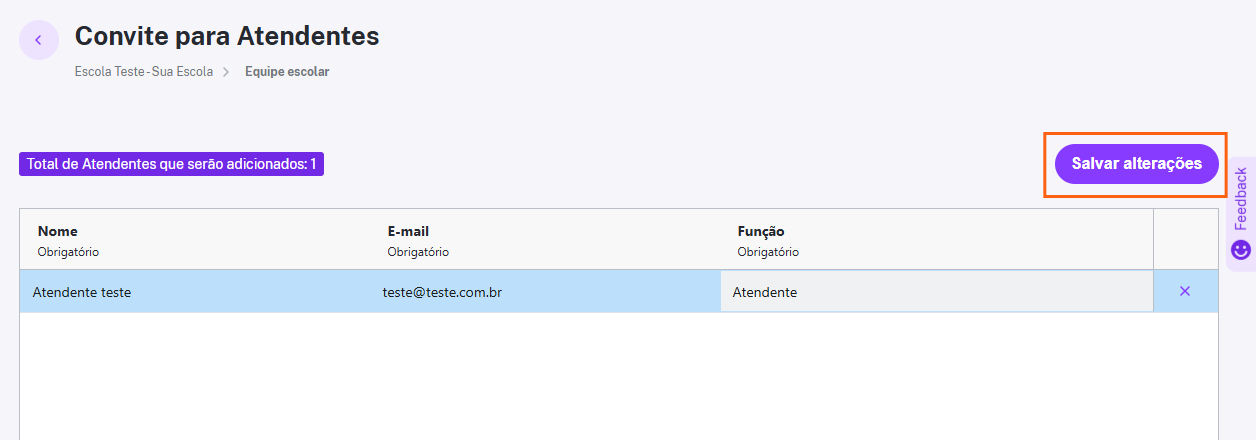
Task: Click Obrigatório label under Função
Action: [x=768, y=252]
